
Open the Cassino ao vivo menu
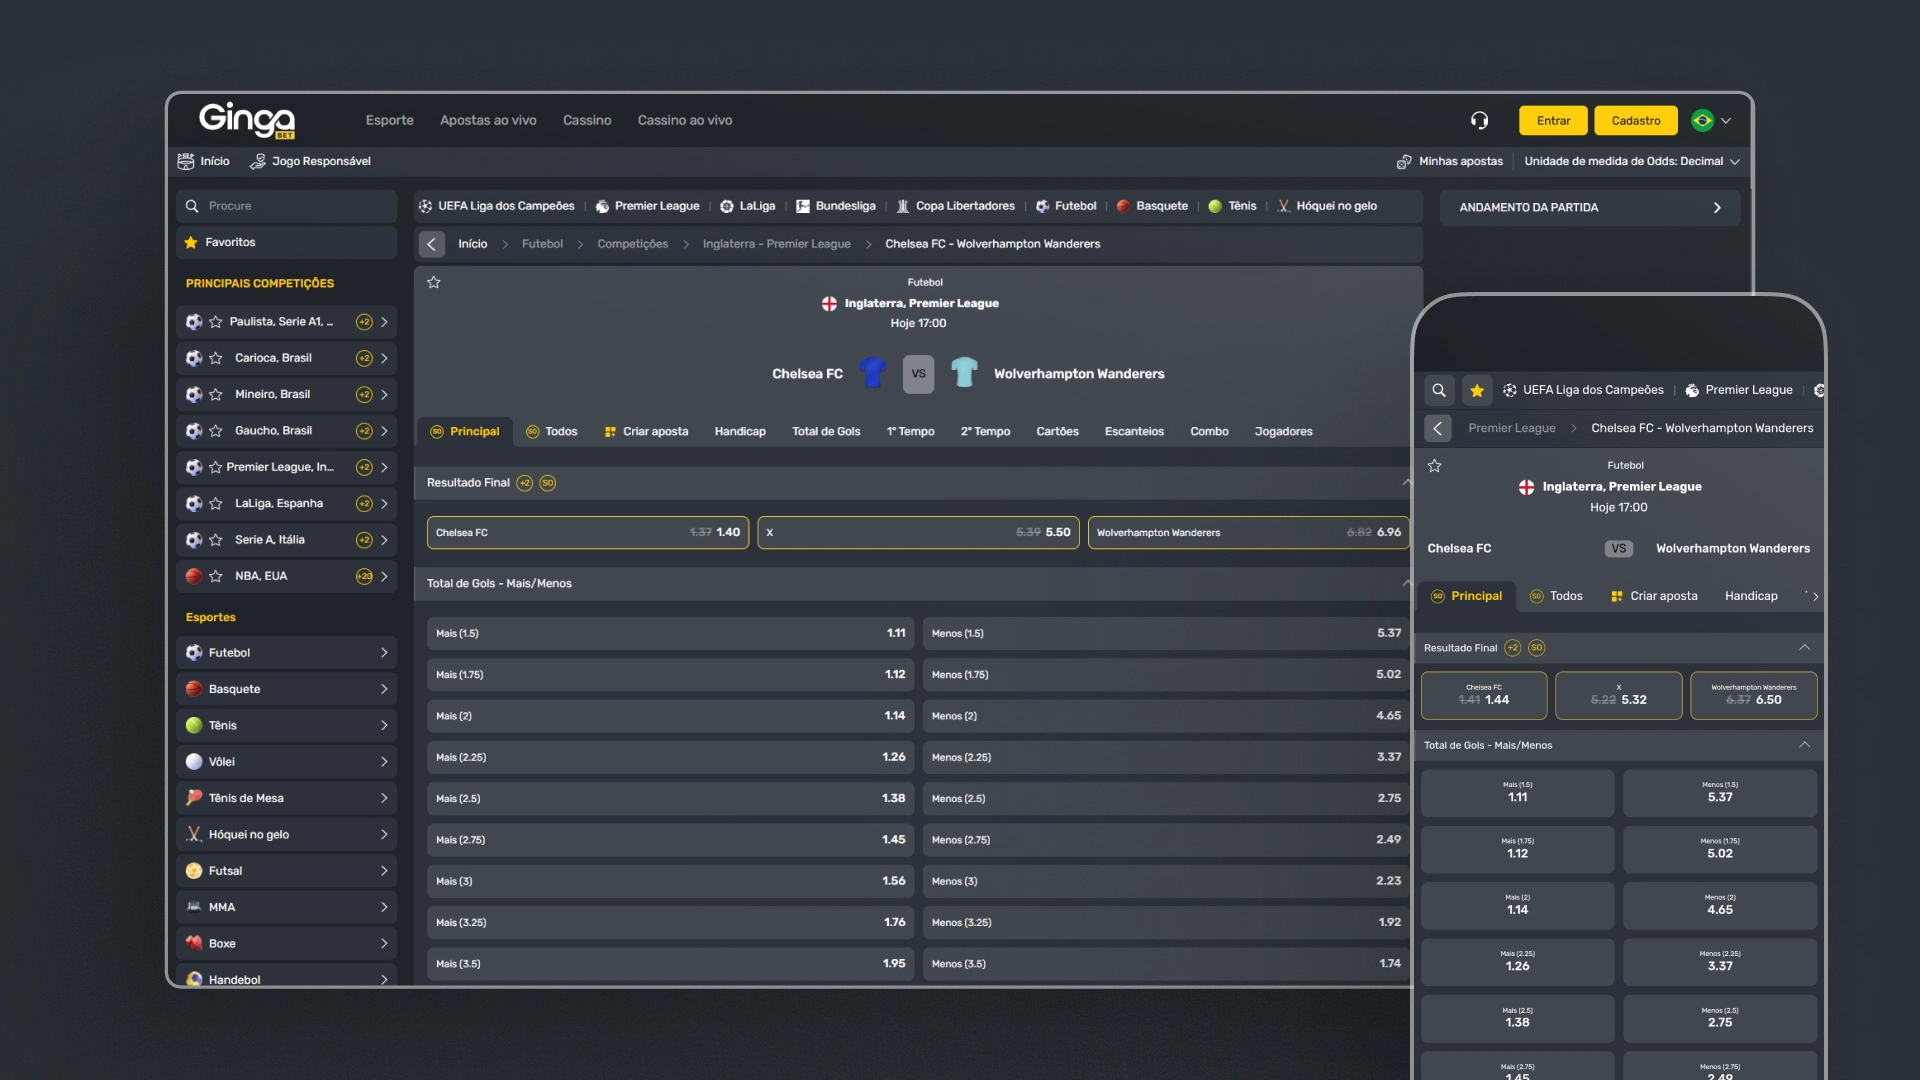685,121
